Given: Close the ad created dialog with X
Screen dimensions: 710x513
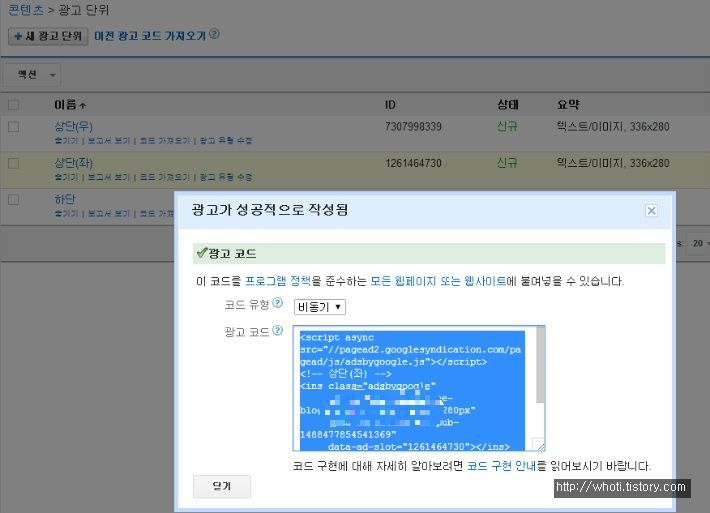Looking at the screenshot, I should coord(651,211).
